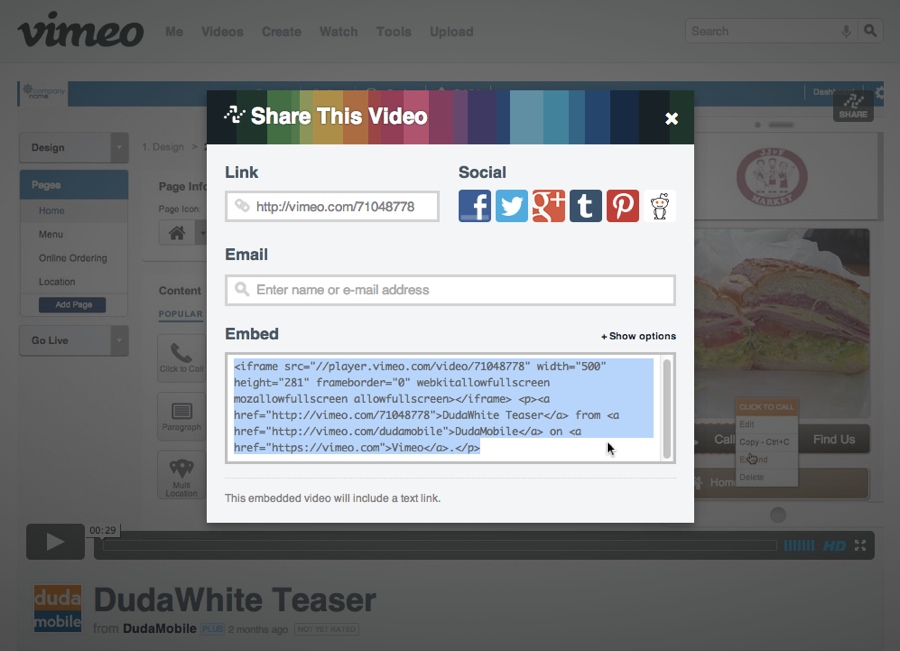
Task: Click the search magnifier icon
Action: pos(870,31)
